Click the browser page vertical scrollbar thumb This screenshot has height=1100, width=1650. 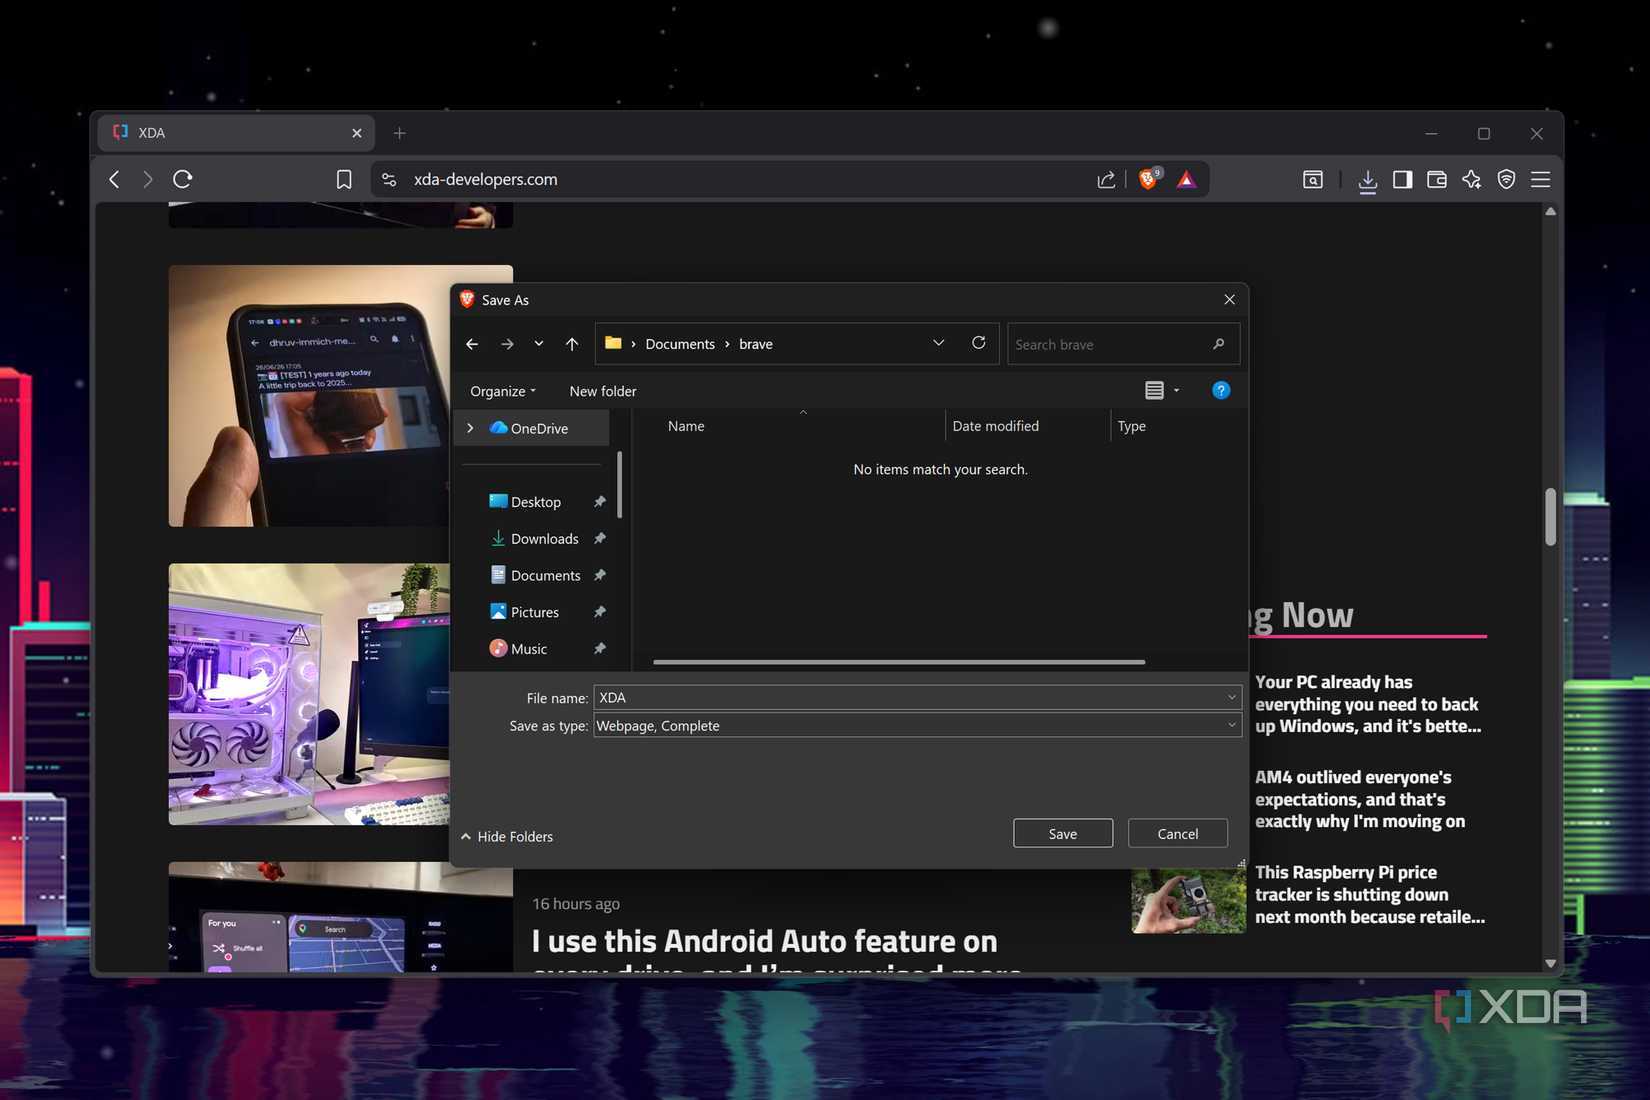click(1550, 517)
